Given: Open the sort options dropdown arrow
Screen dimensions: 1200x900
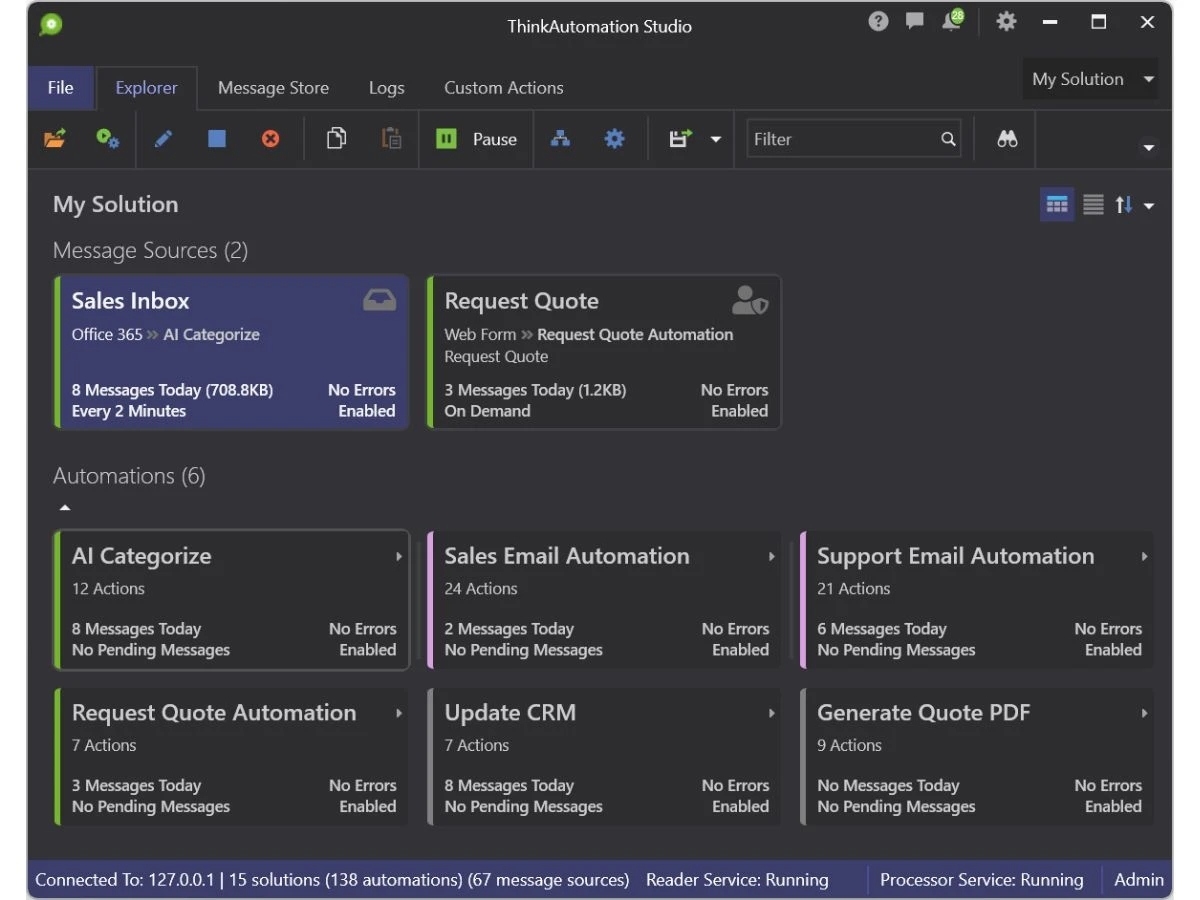Looking at the screenshot, I should pos(1149,206).
